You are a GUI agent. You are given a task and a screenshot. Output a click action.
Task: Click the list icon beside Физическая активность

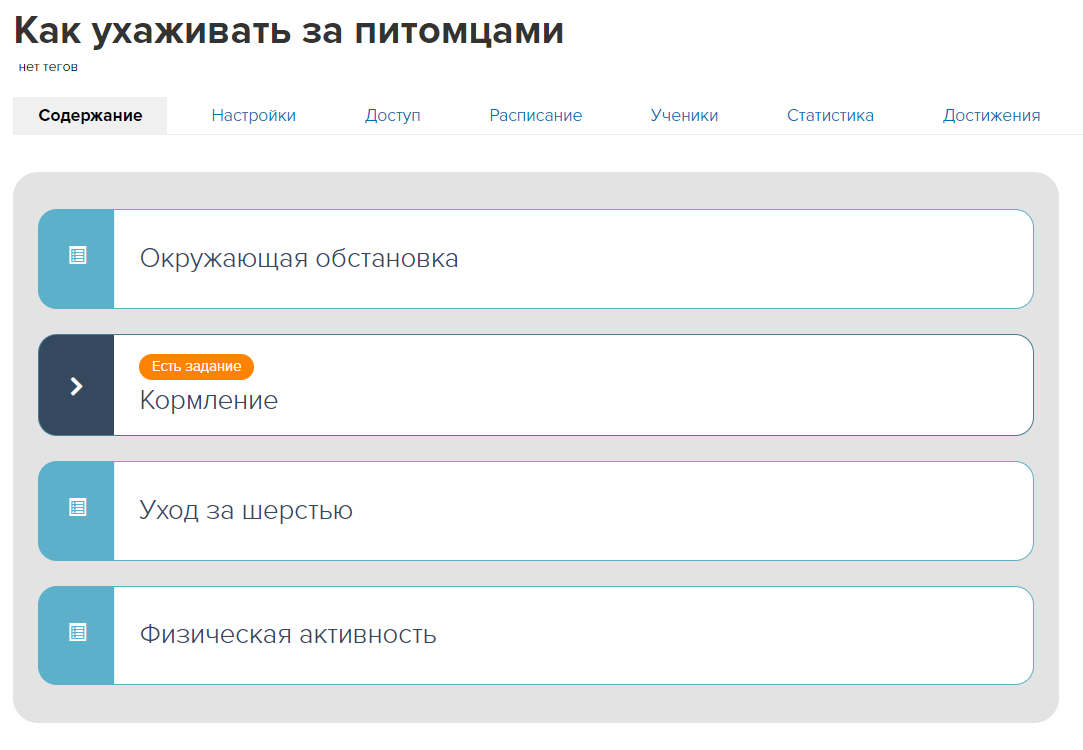pos(77,633)
